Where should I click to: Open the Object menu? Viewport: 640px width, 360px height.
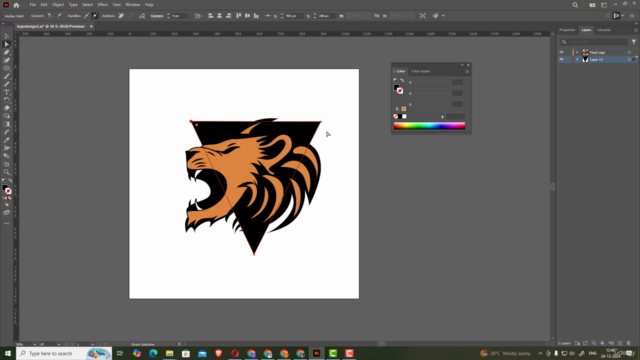(x=58, y=5)
